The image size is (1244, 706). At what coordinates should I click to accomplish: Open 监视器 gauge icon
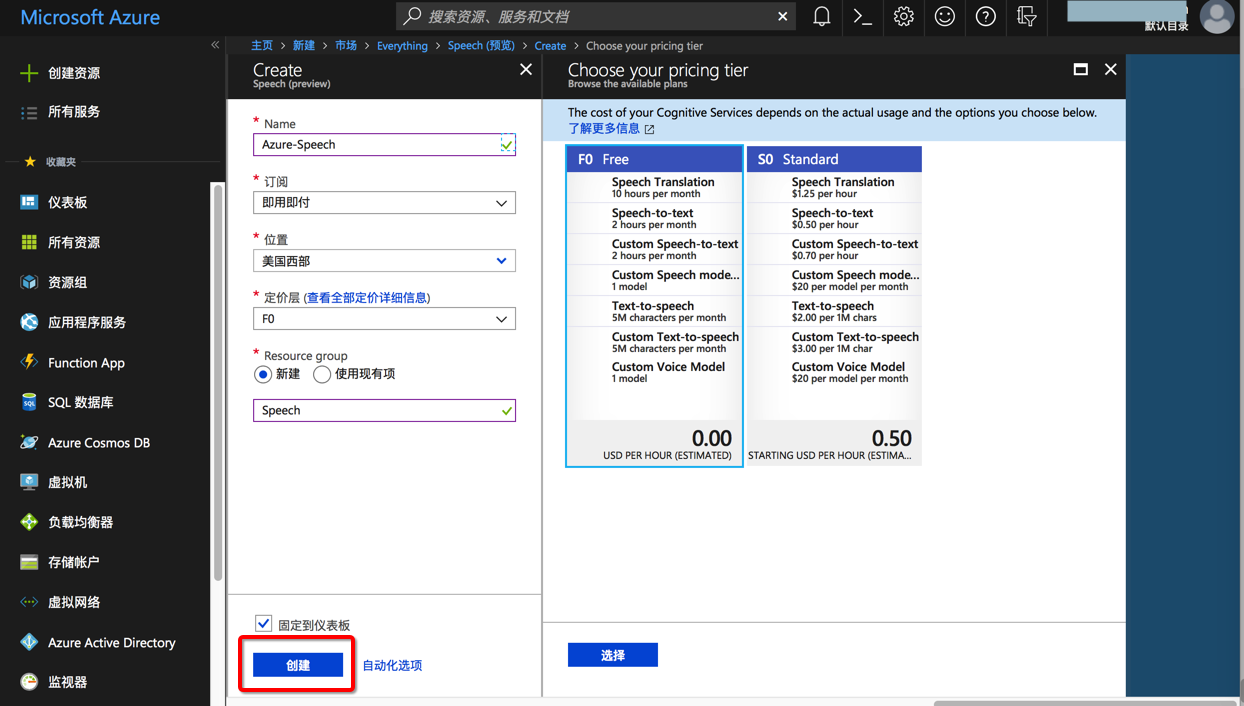click(x=29, y=682)
